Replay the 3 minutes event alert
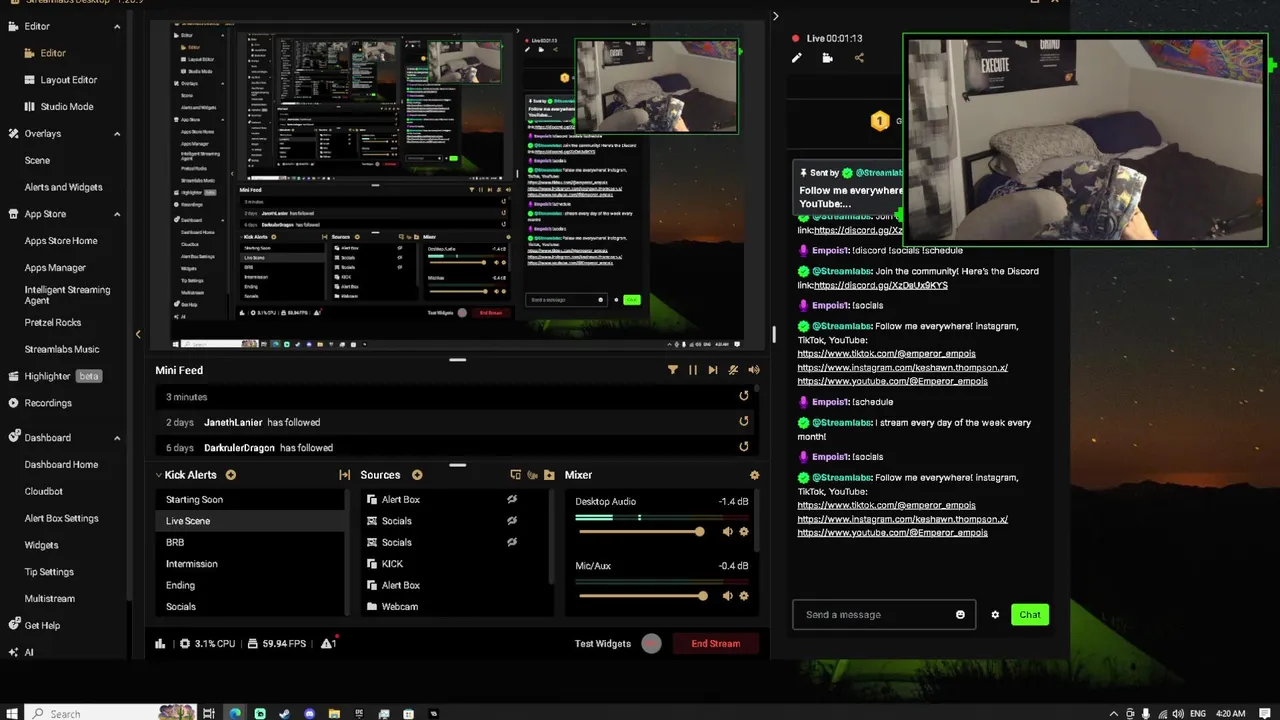The width and height of the screenshot is (1280, 720). coord(743,396)
